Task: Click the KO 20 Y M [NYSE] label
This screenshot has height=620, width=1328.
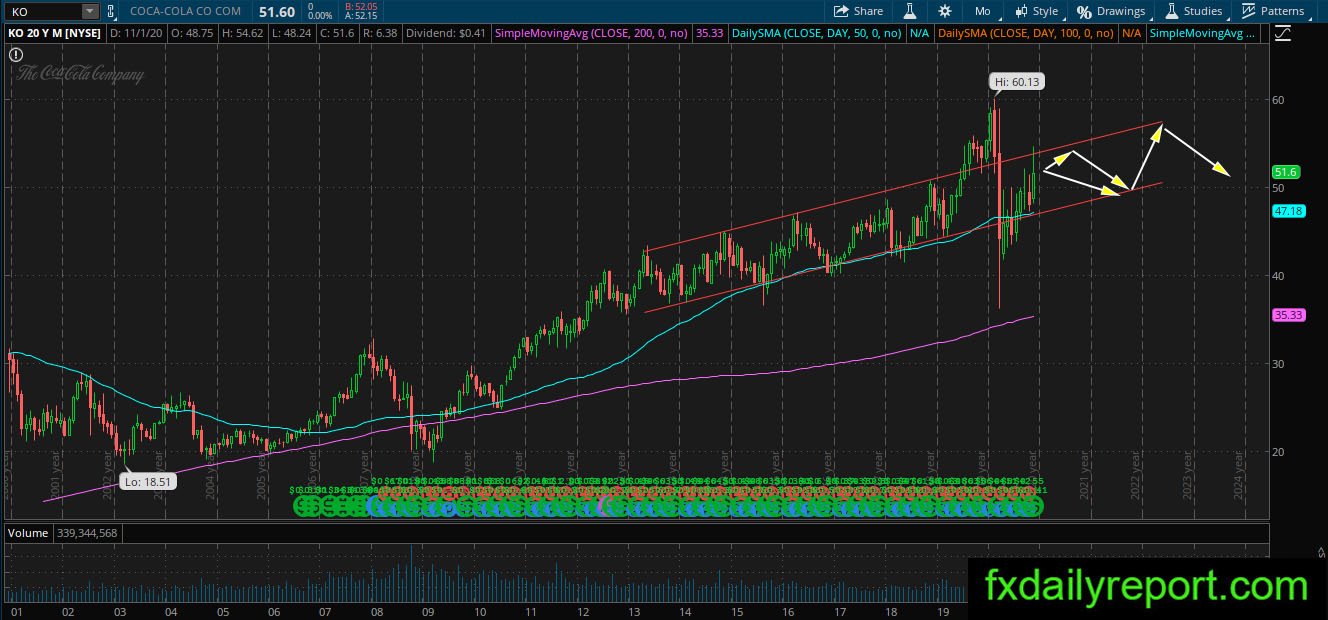Action: pos(56,34)
